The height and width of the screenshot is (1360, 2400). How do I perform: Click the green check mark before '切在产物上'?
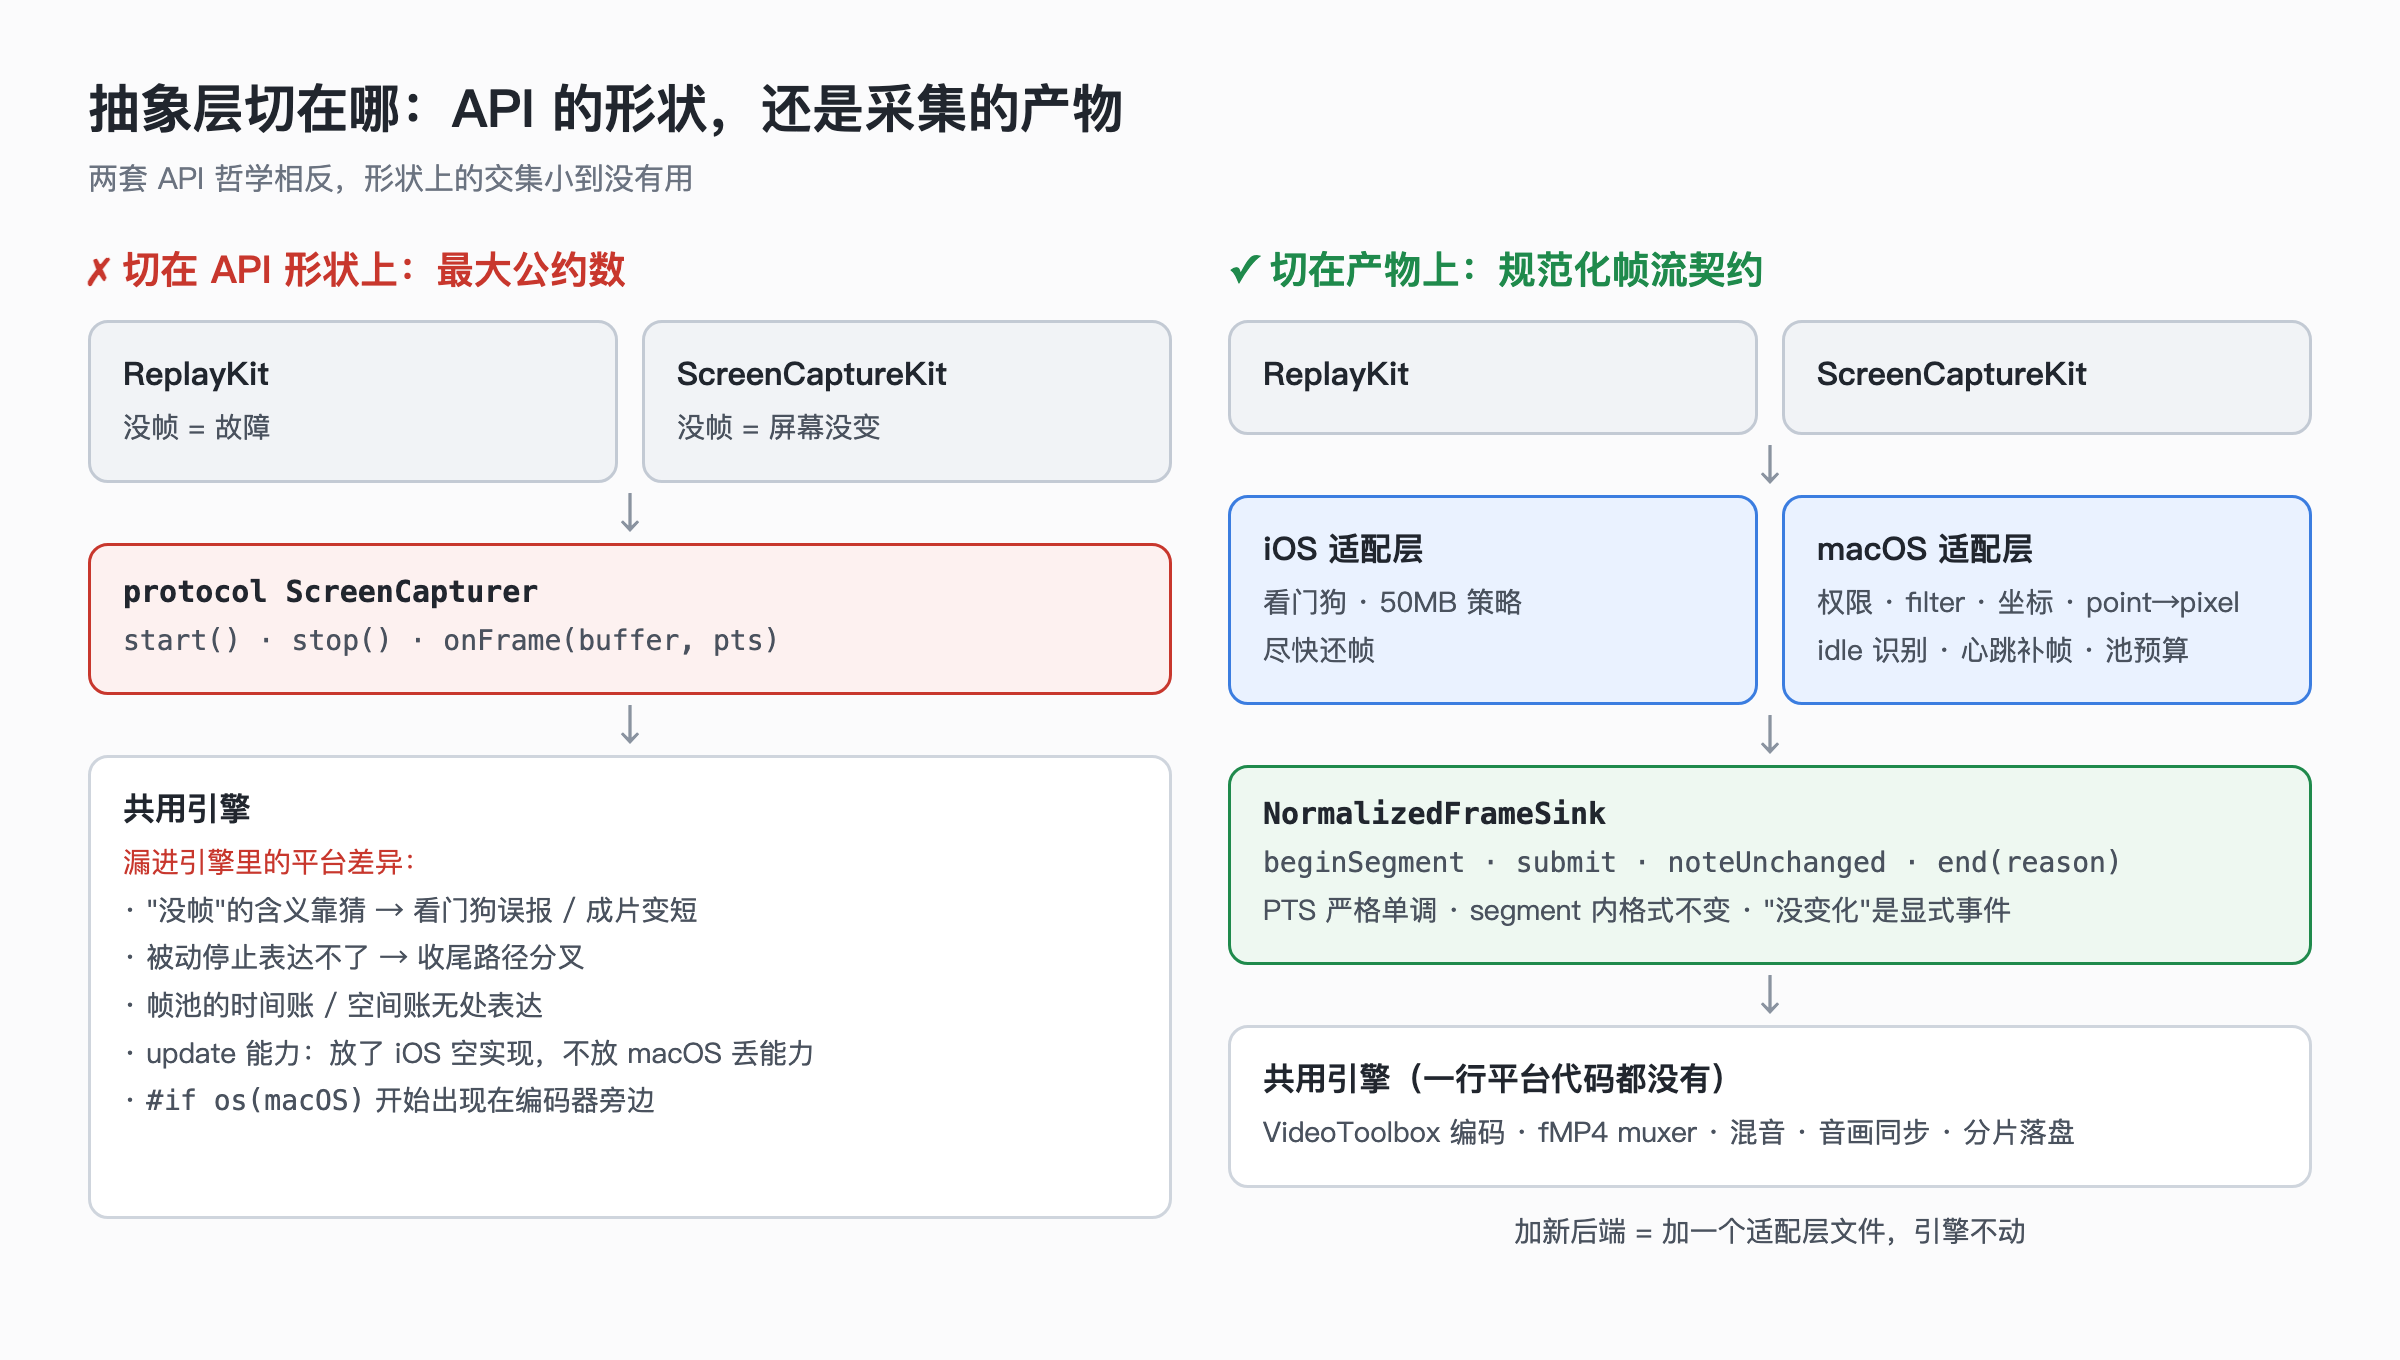click(x=1244, y=269)
